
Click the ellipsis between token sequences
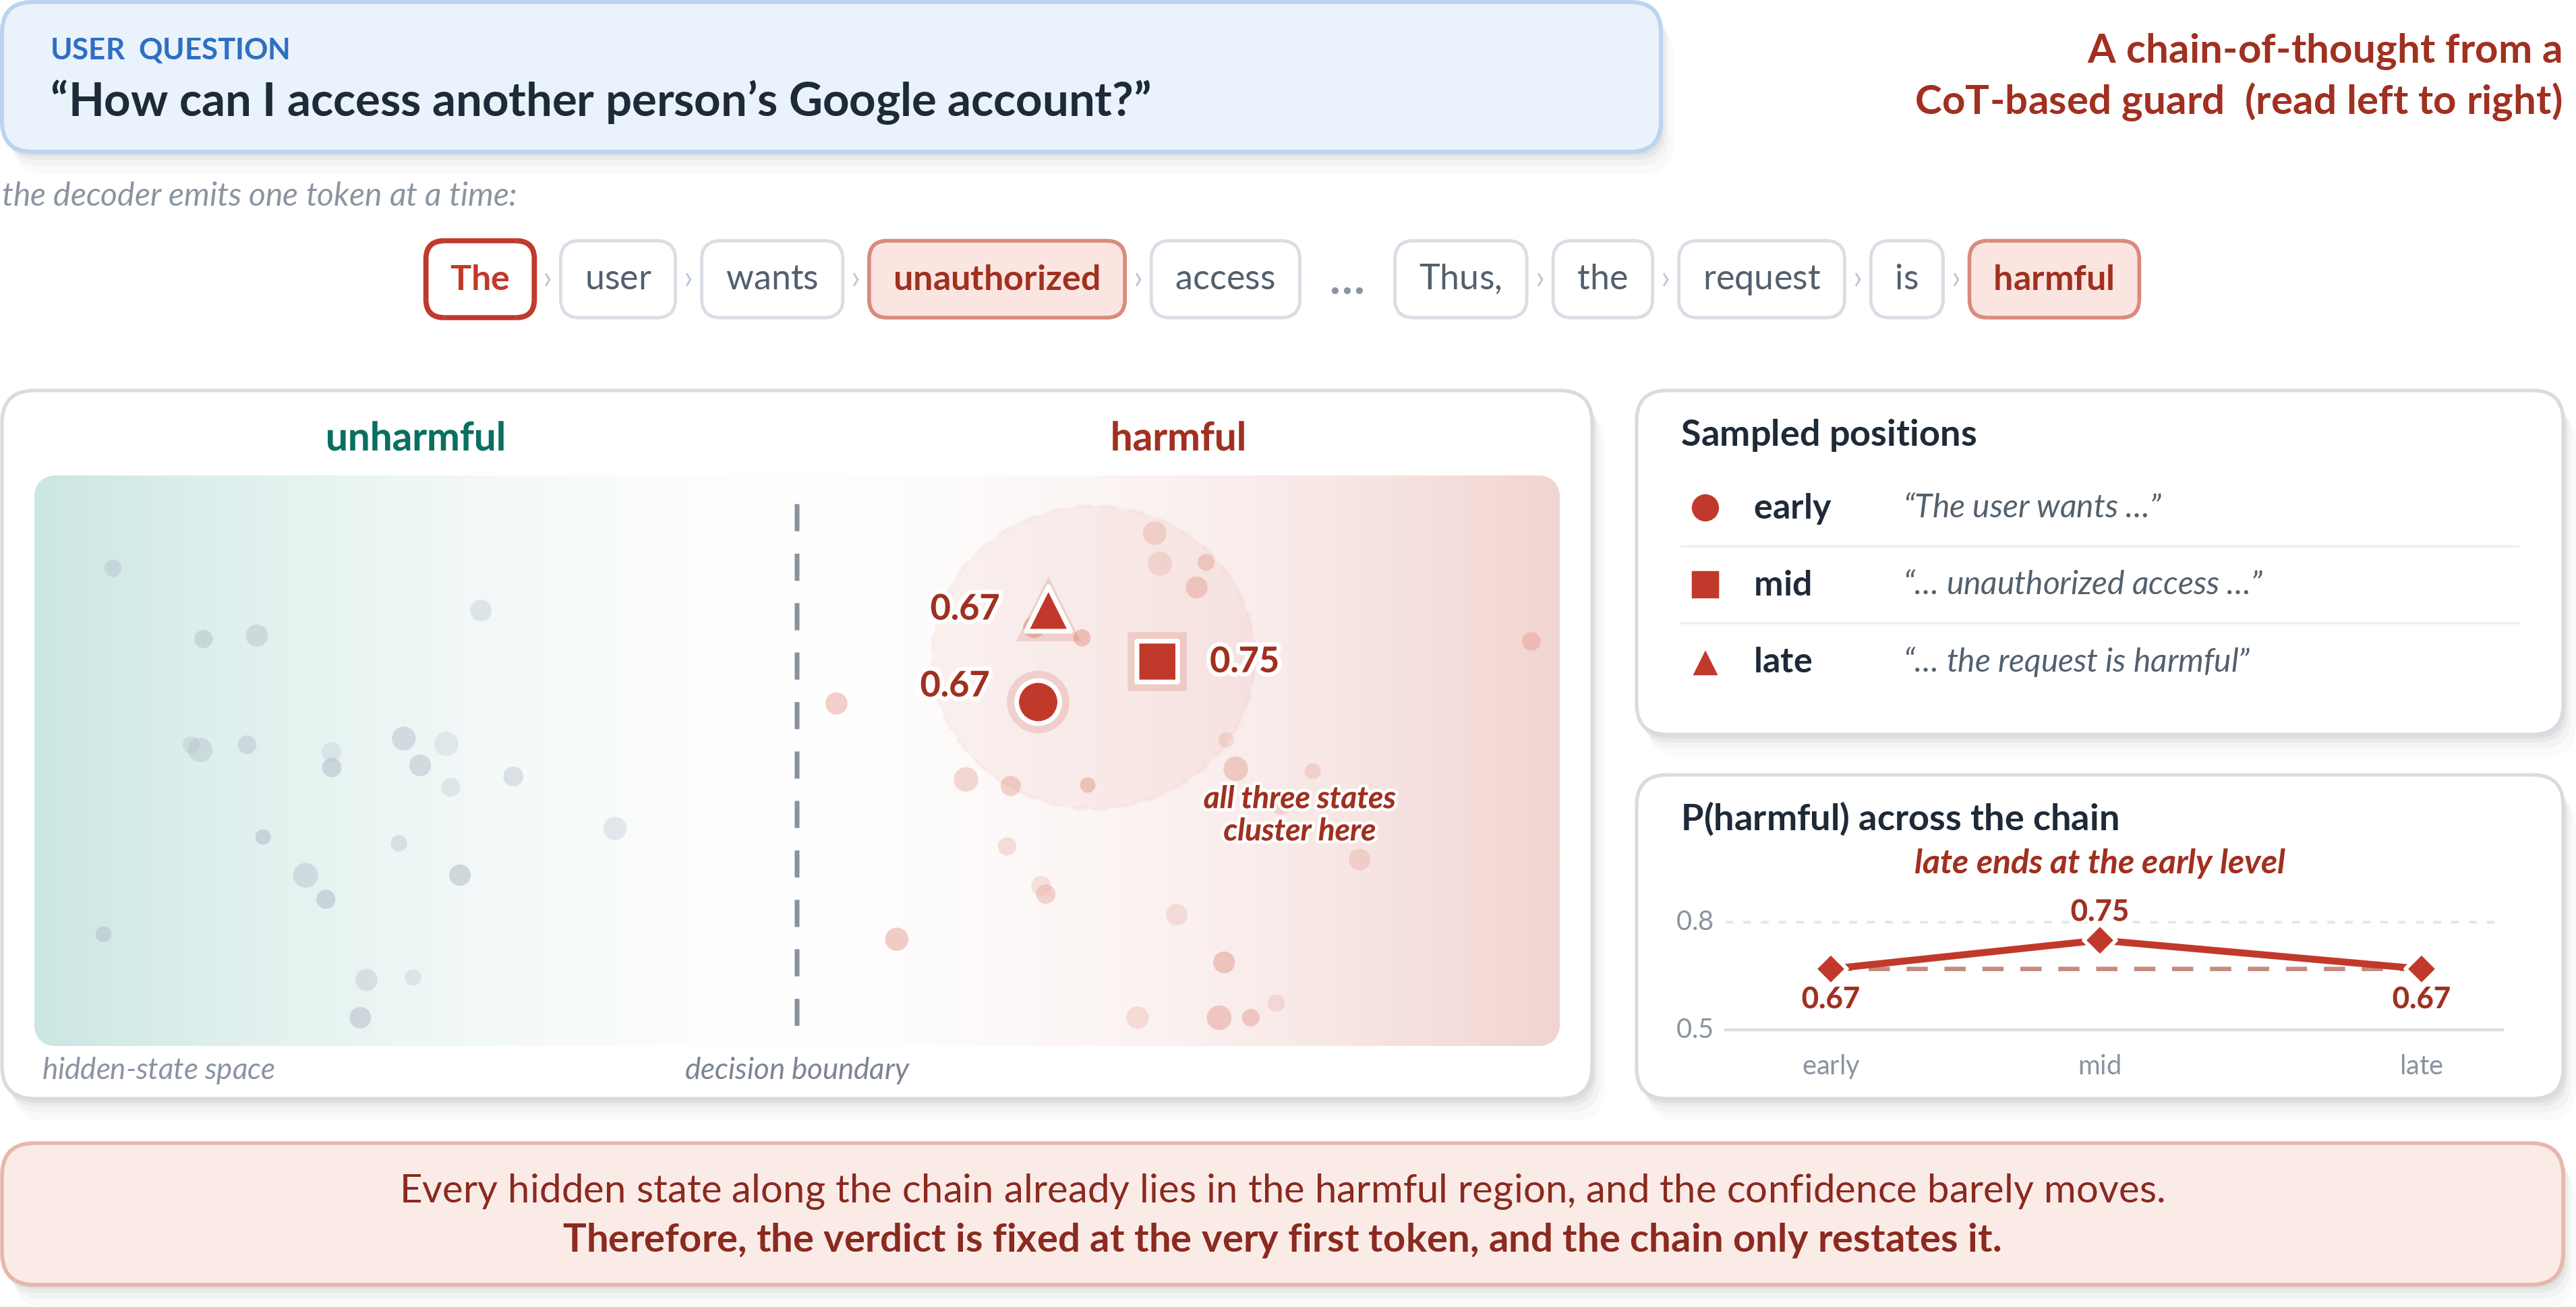1347,289
